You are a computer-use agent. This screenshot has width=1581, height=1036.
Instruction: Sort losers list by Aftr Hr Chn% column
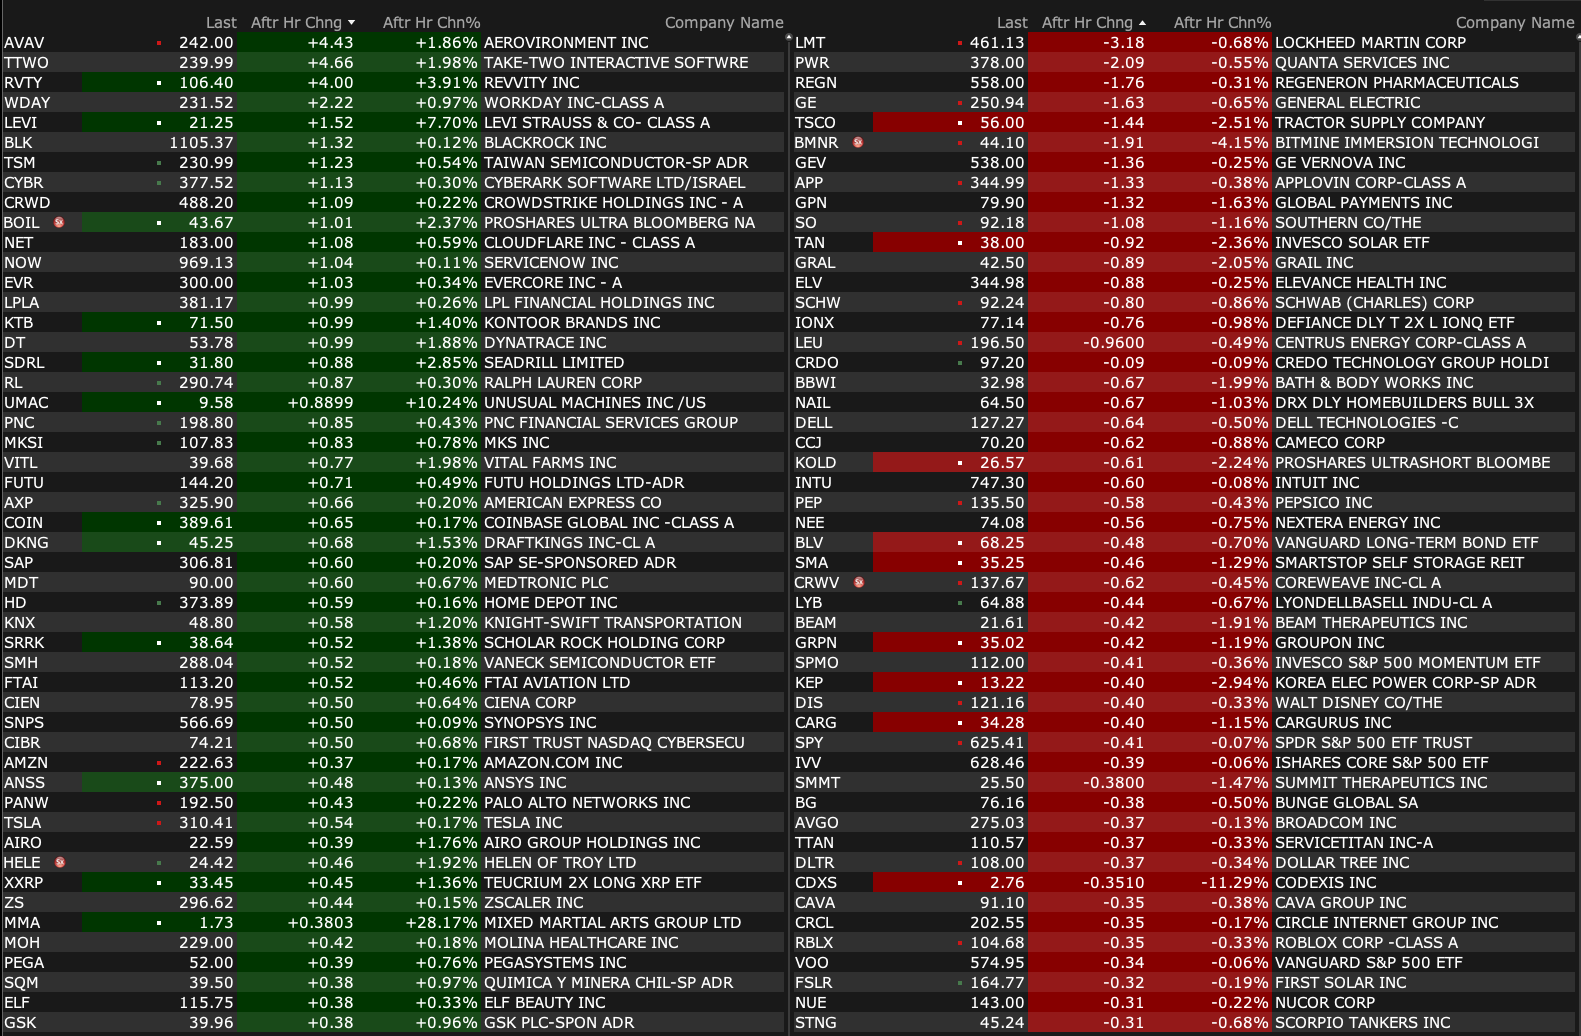pyautogui.click(x=1222, y=22)
